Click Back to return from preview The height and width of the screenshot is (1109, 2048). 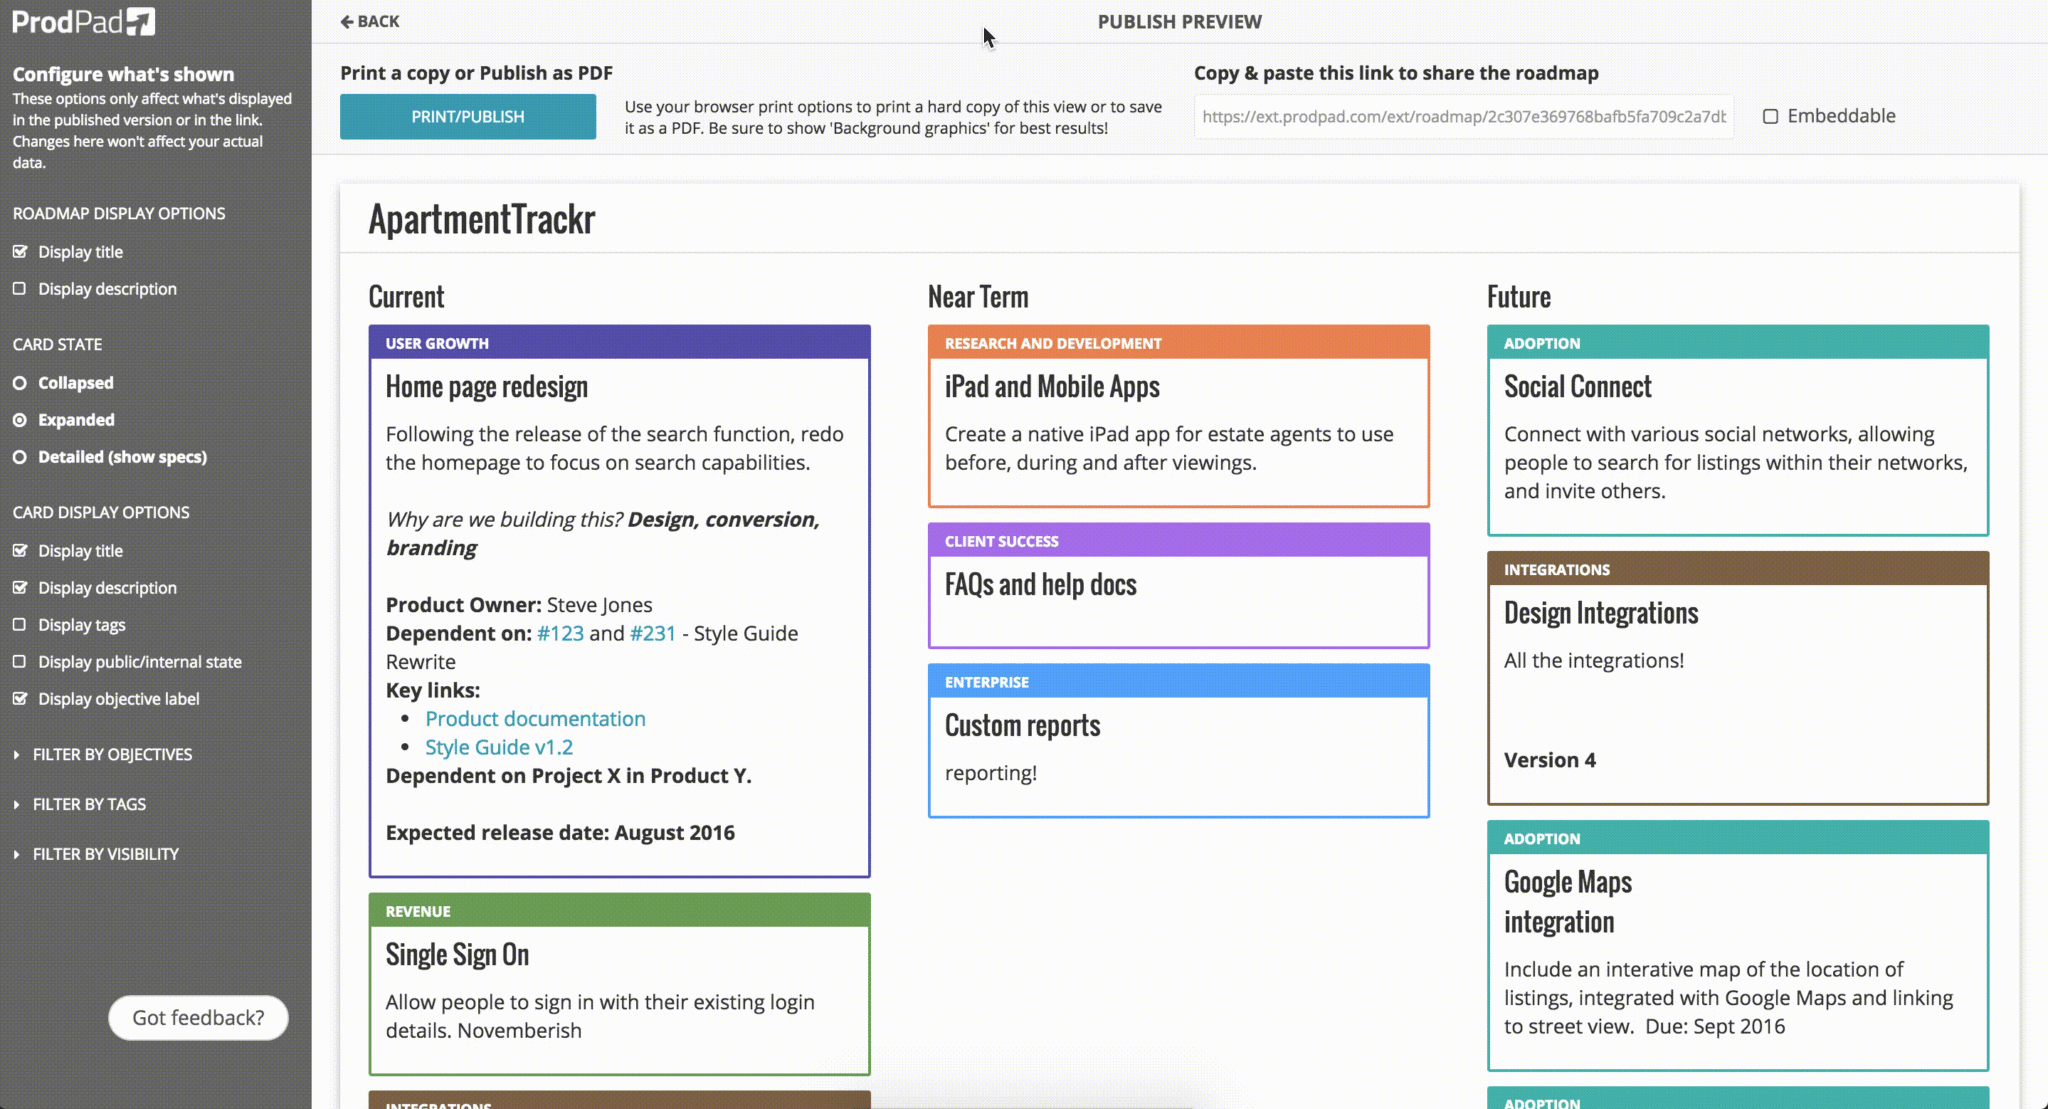click(369, 21)
